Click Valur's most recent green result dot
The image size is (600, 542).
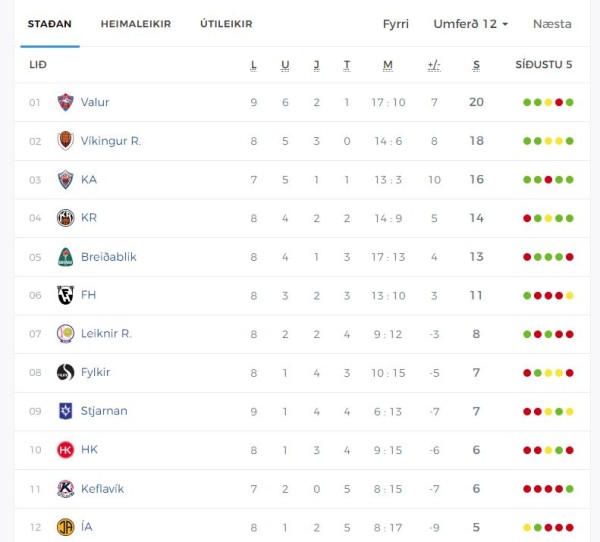coord(569,102)
